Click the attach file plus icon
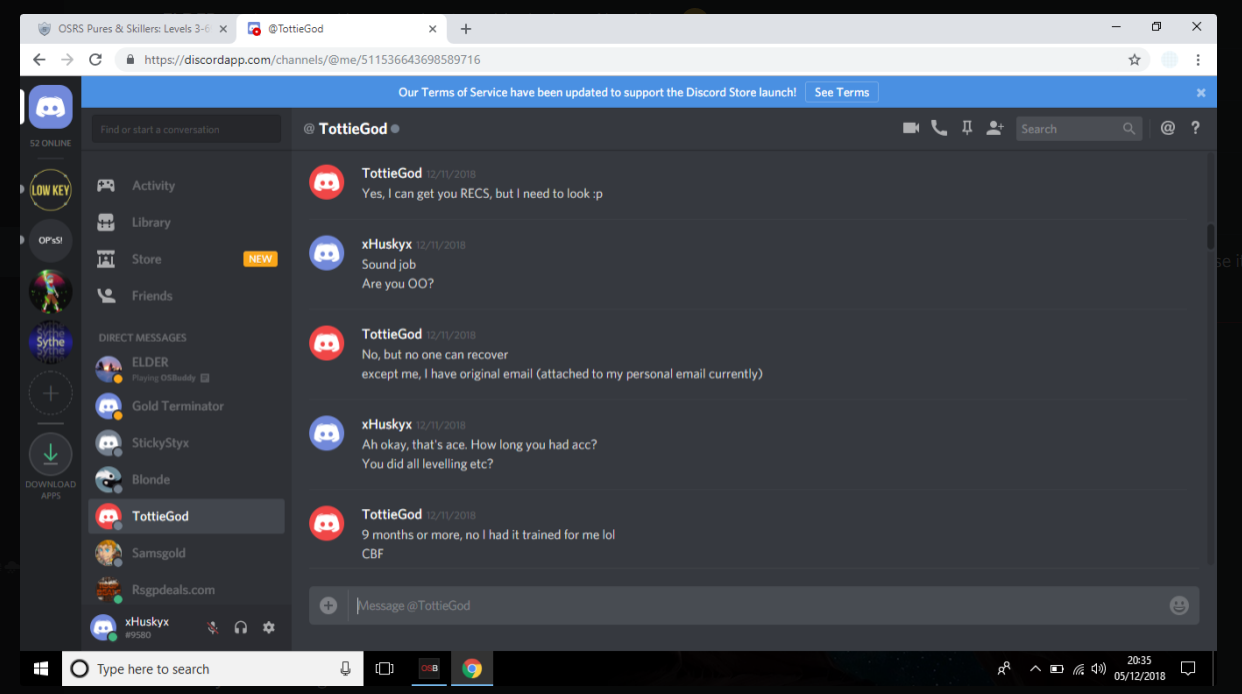Image resolution: width=1242 pixels, height=694 pixels. click(x=328, y=605)
